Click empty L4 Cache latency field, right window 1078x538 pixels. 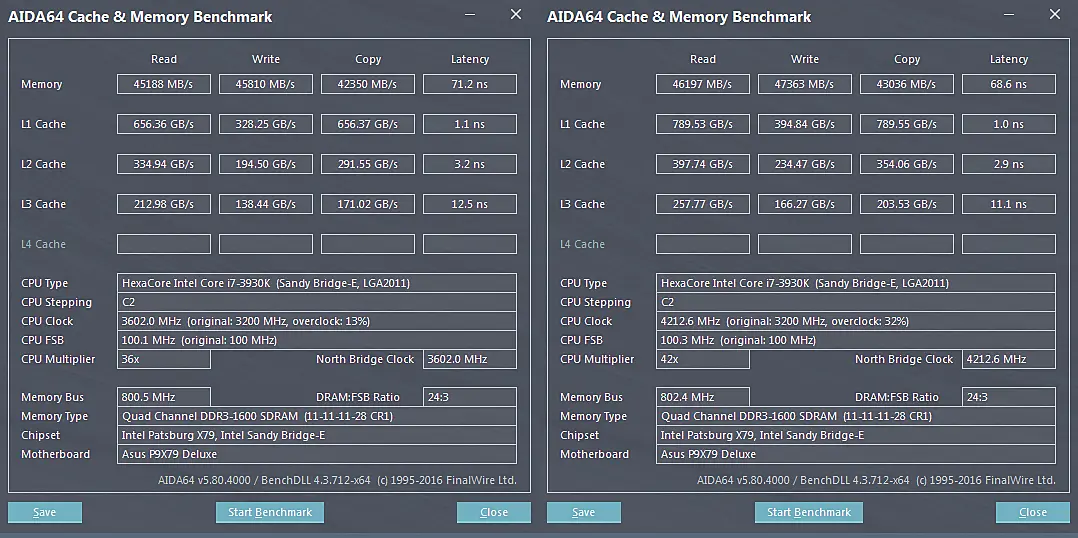pos(1009,244)
